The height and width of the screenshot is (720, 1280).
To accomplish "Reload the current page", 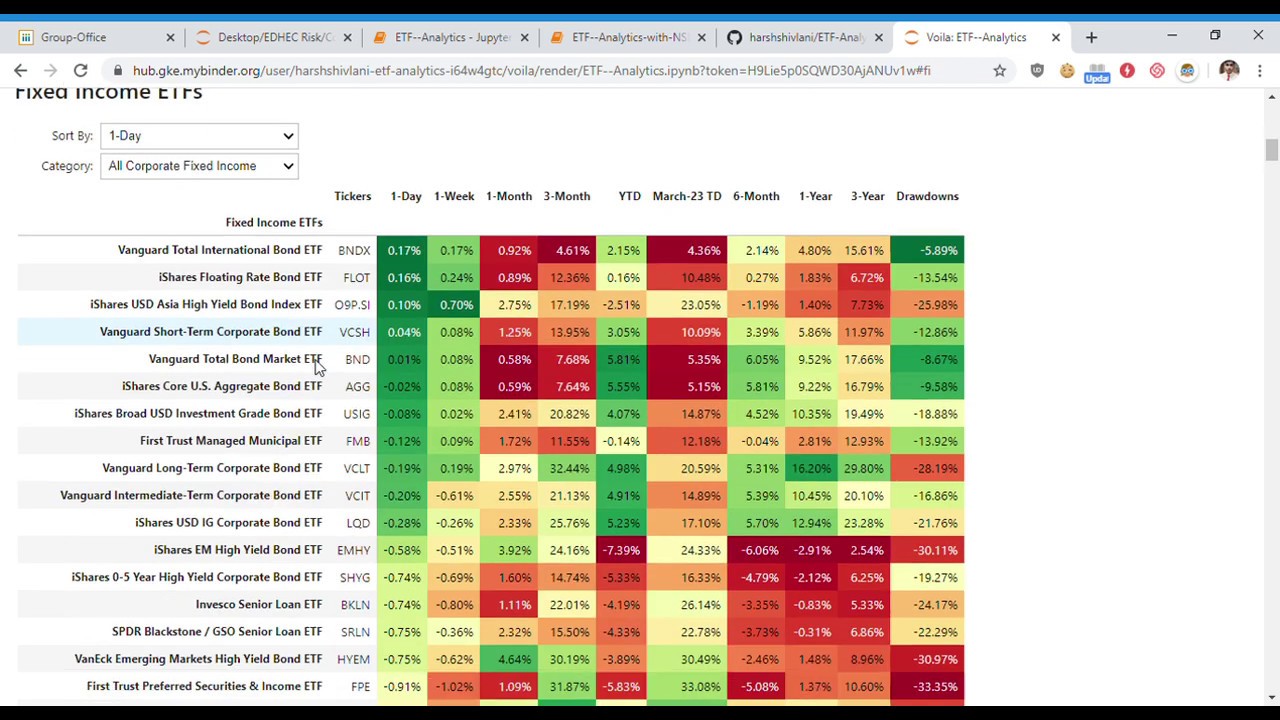I will [80, 70].
